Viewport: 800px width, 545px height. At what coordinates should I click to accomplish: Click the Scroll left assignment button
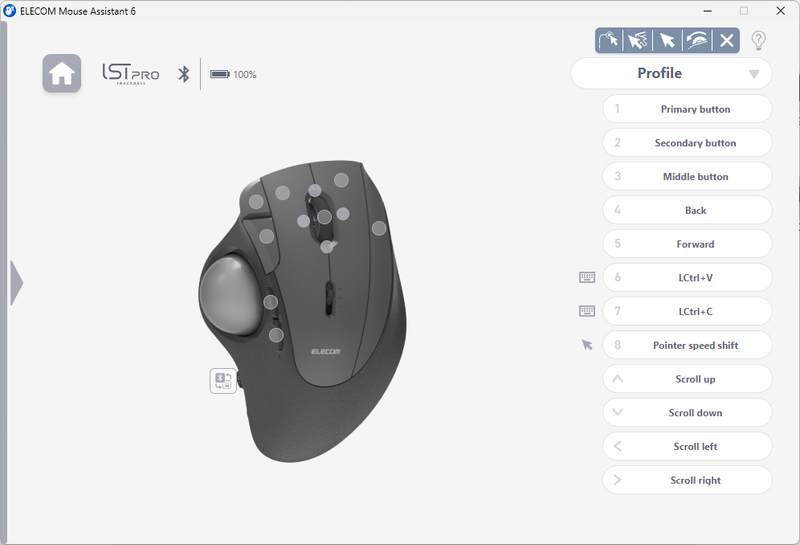click(x=687, y=446)
